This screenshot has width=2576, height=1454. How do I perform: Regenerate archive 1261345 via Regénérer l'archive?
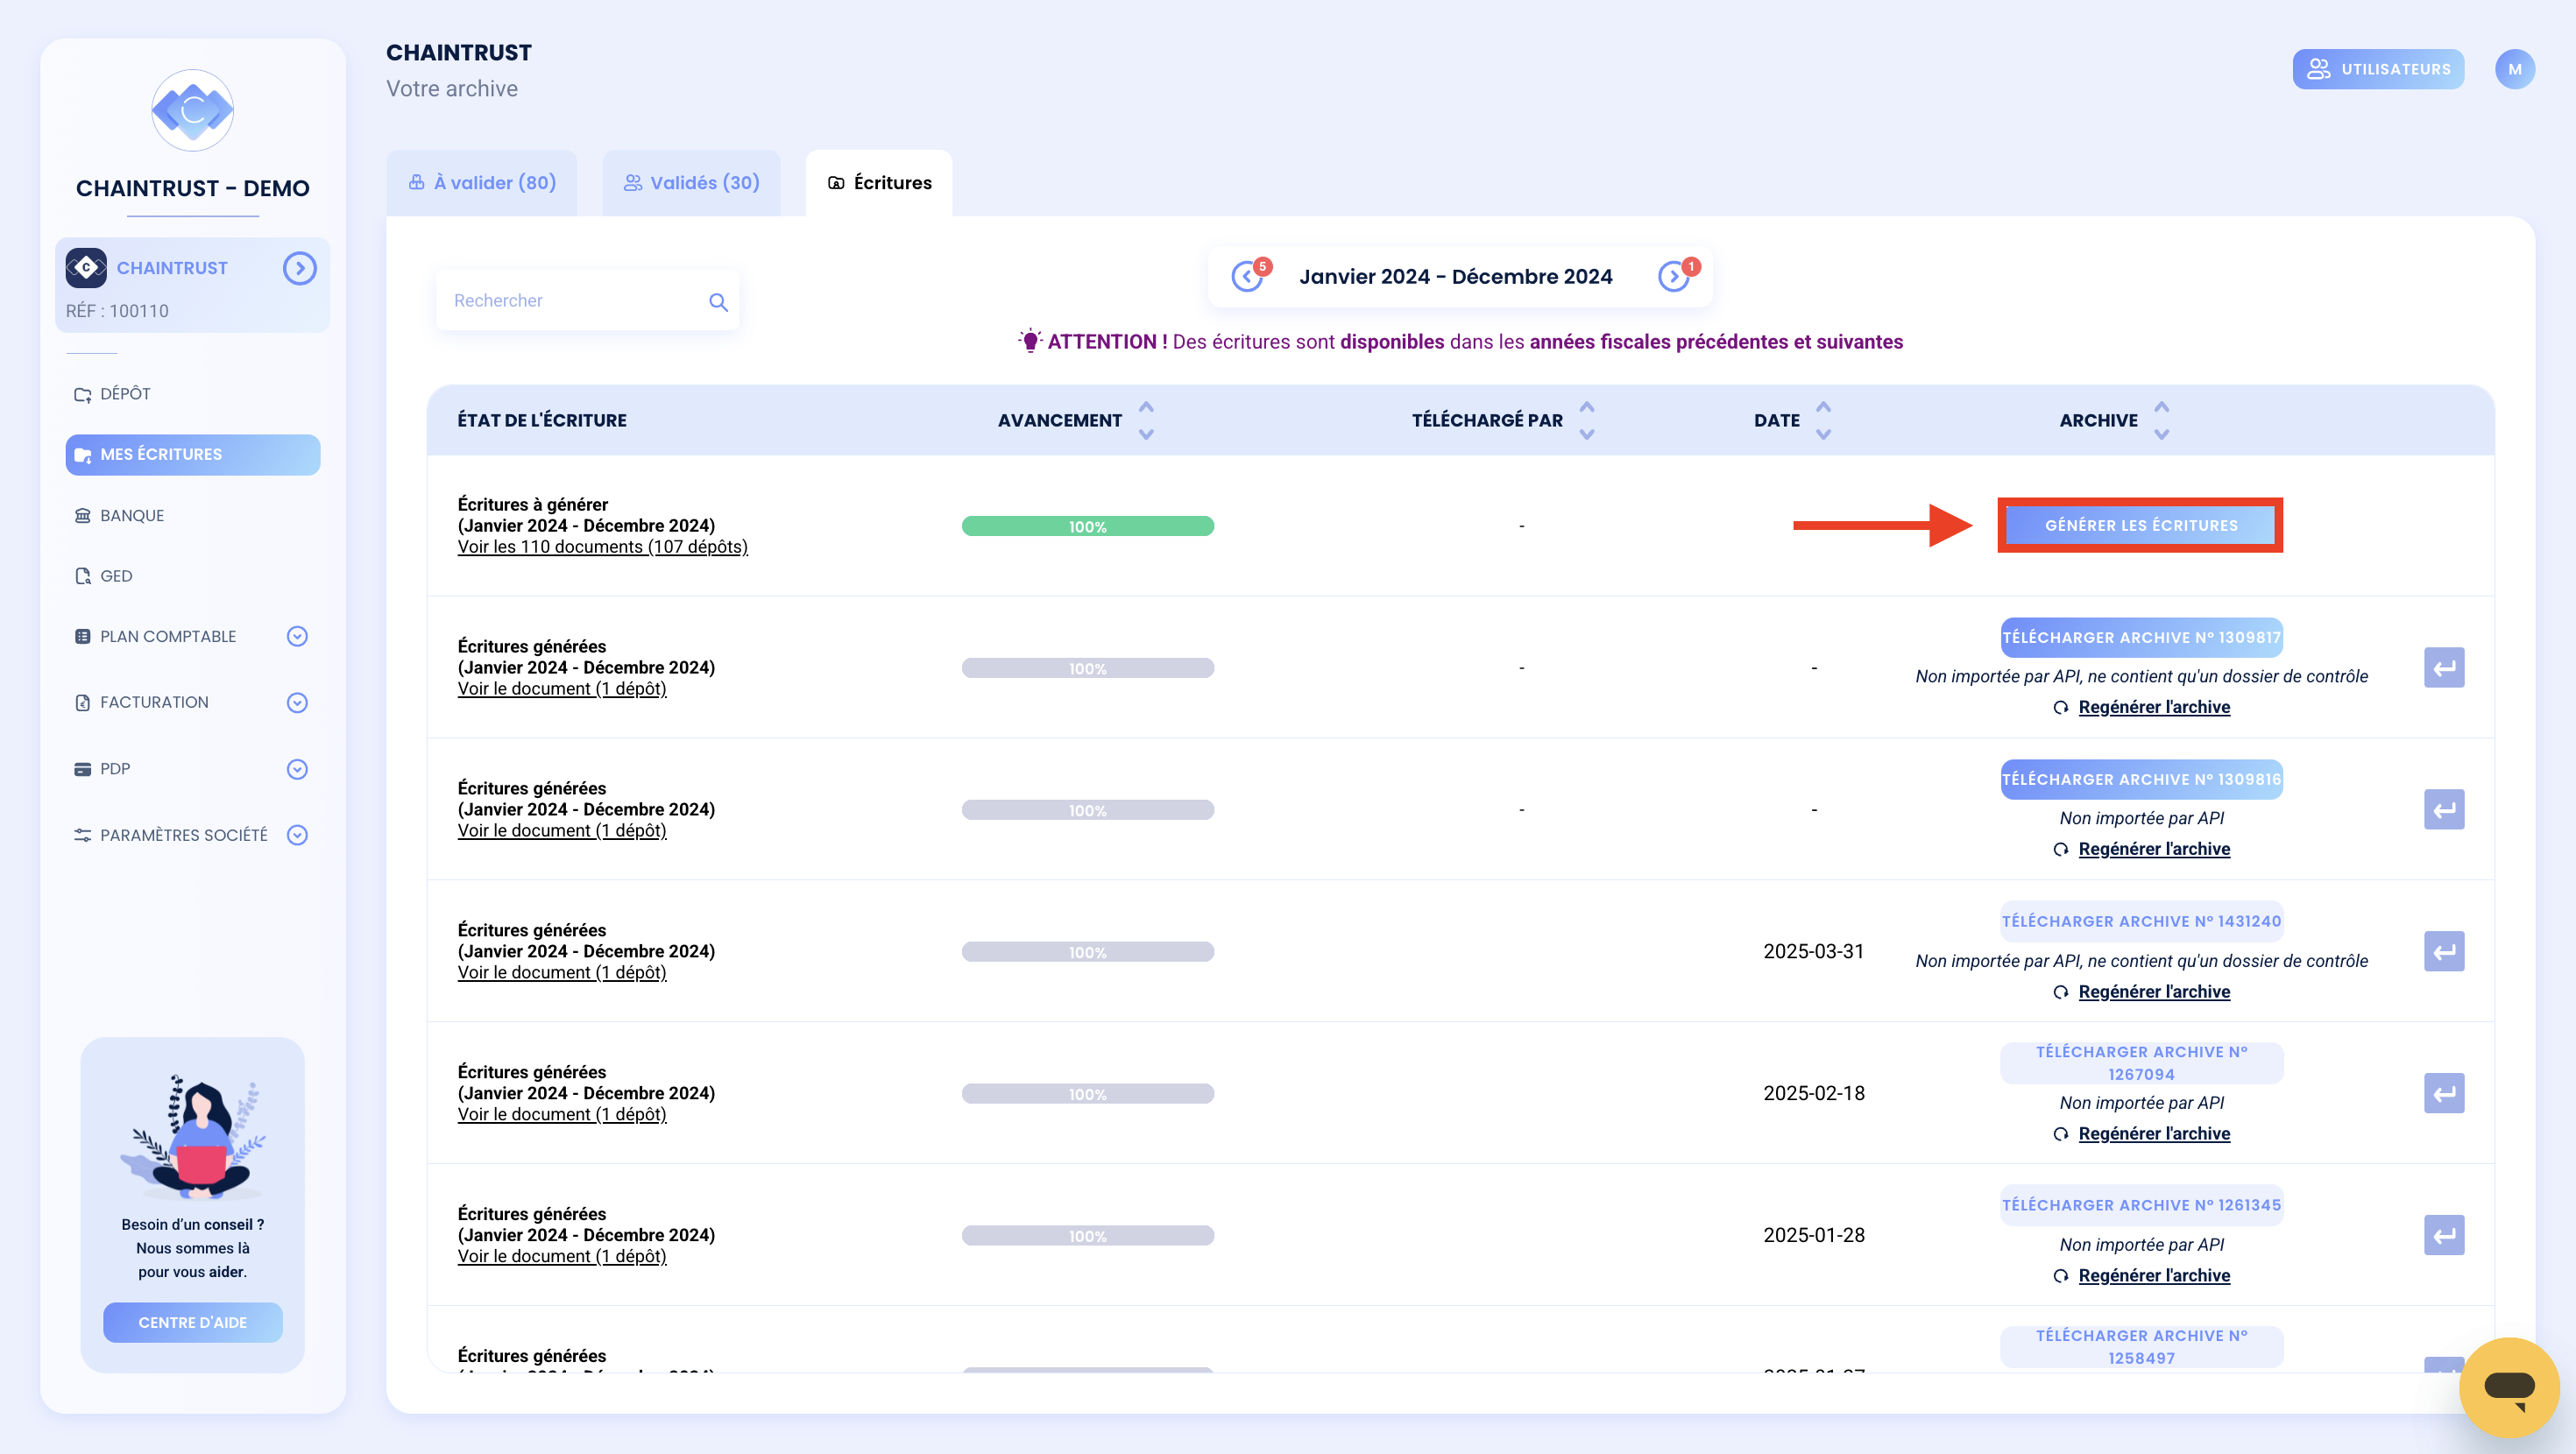[2154, 1276]
